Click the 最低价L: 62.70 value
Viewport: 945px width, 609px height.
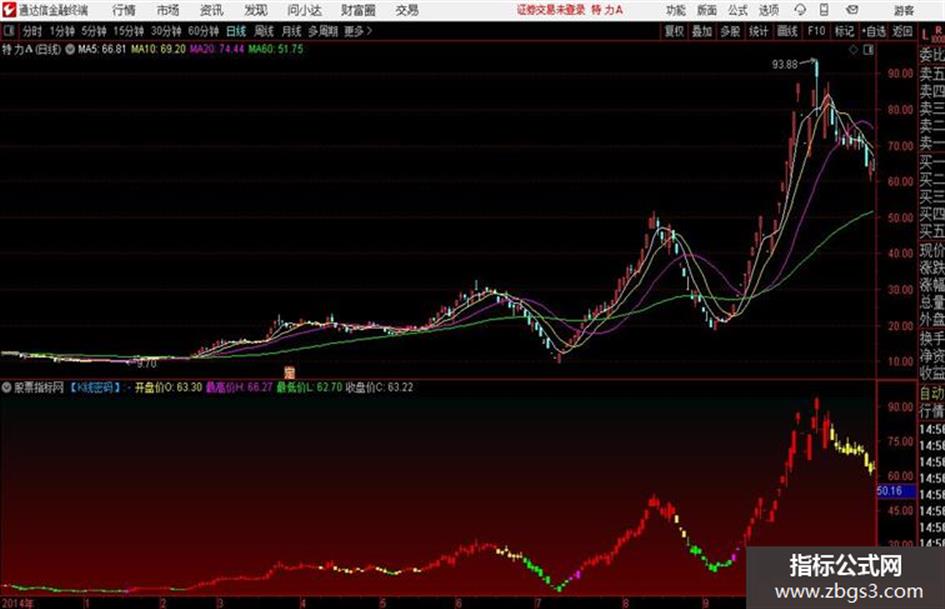pos(309,388)
